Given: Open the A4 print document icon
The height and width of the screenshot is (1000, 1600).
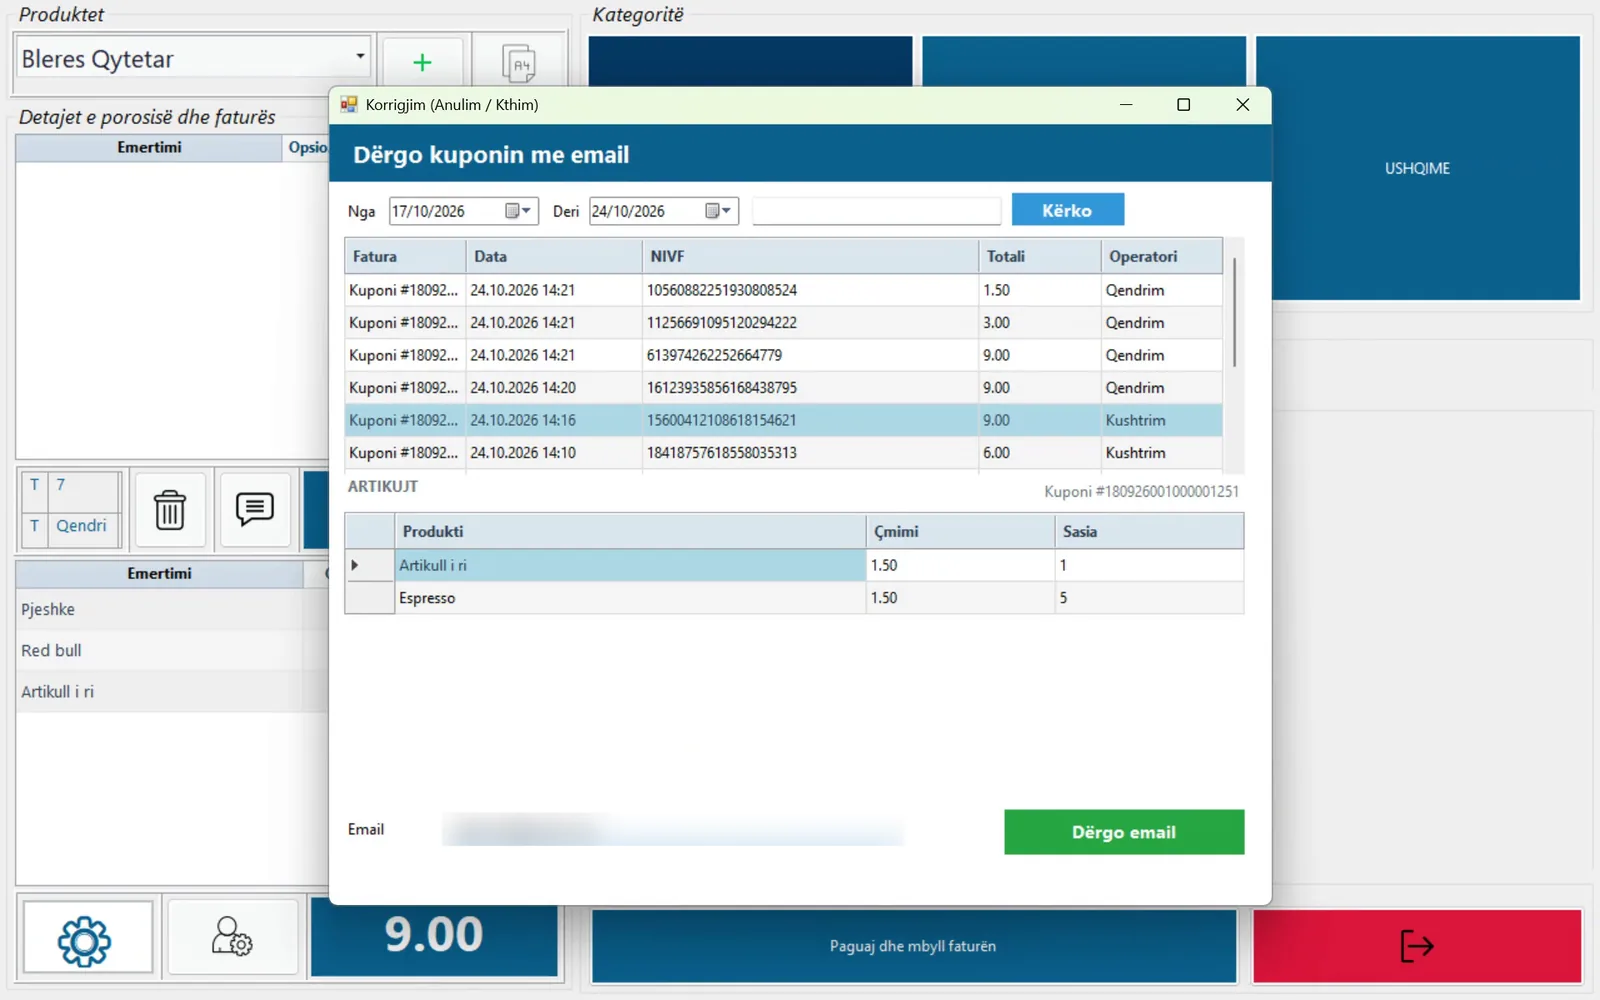Looking at the screenshot, I should tap(518, 63).
